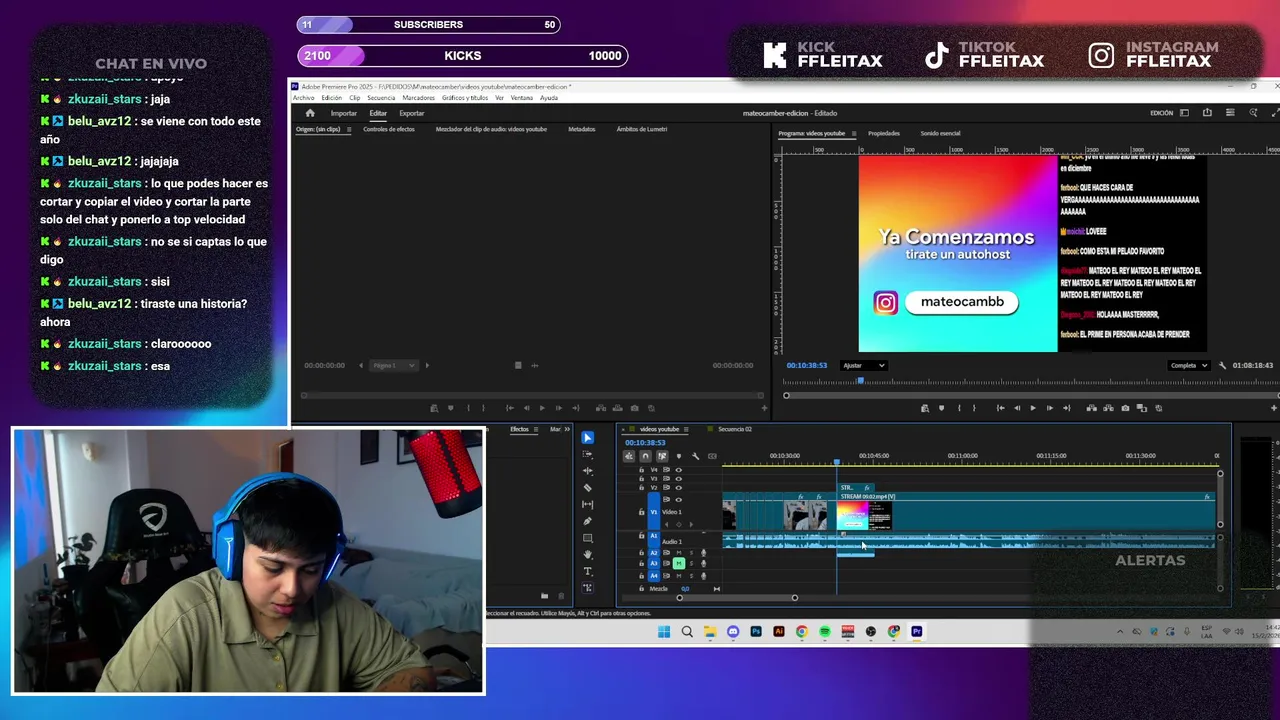Click the Exportar workspace button

412,113
